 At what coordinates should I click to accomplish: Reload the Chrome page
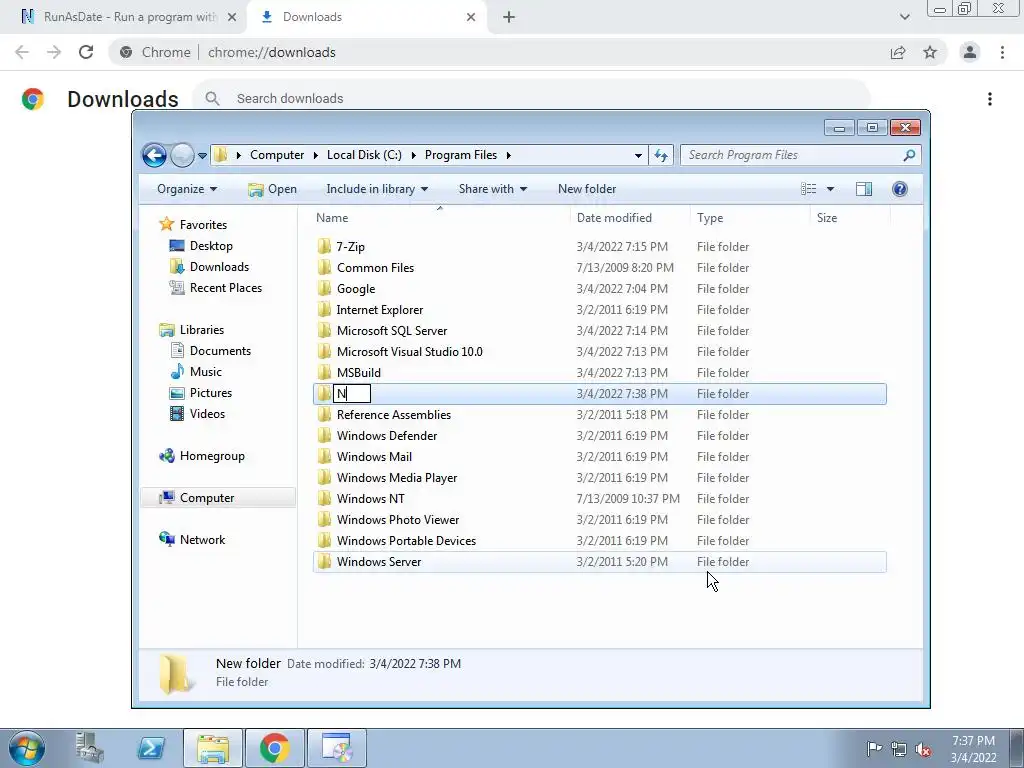86,52
